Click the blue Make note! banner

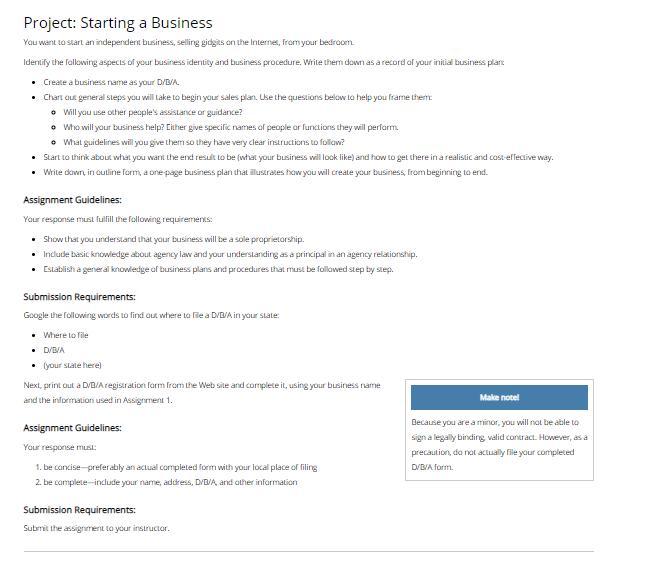tap(499, 397)
